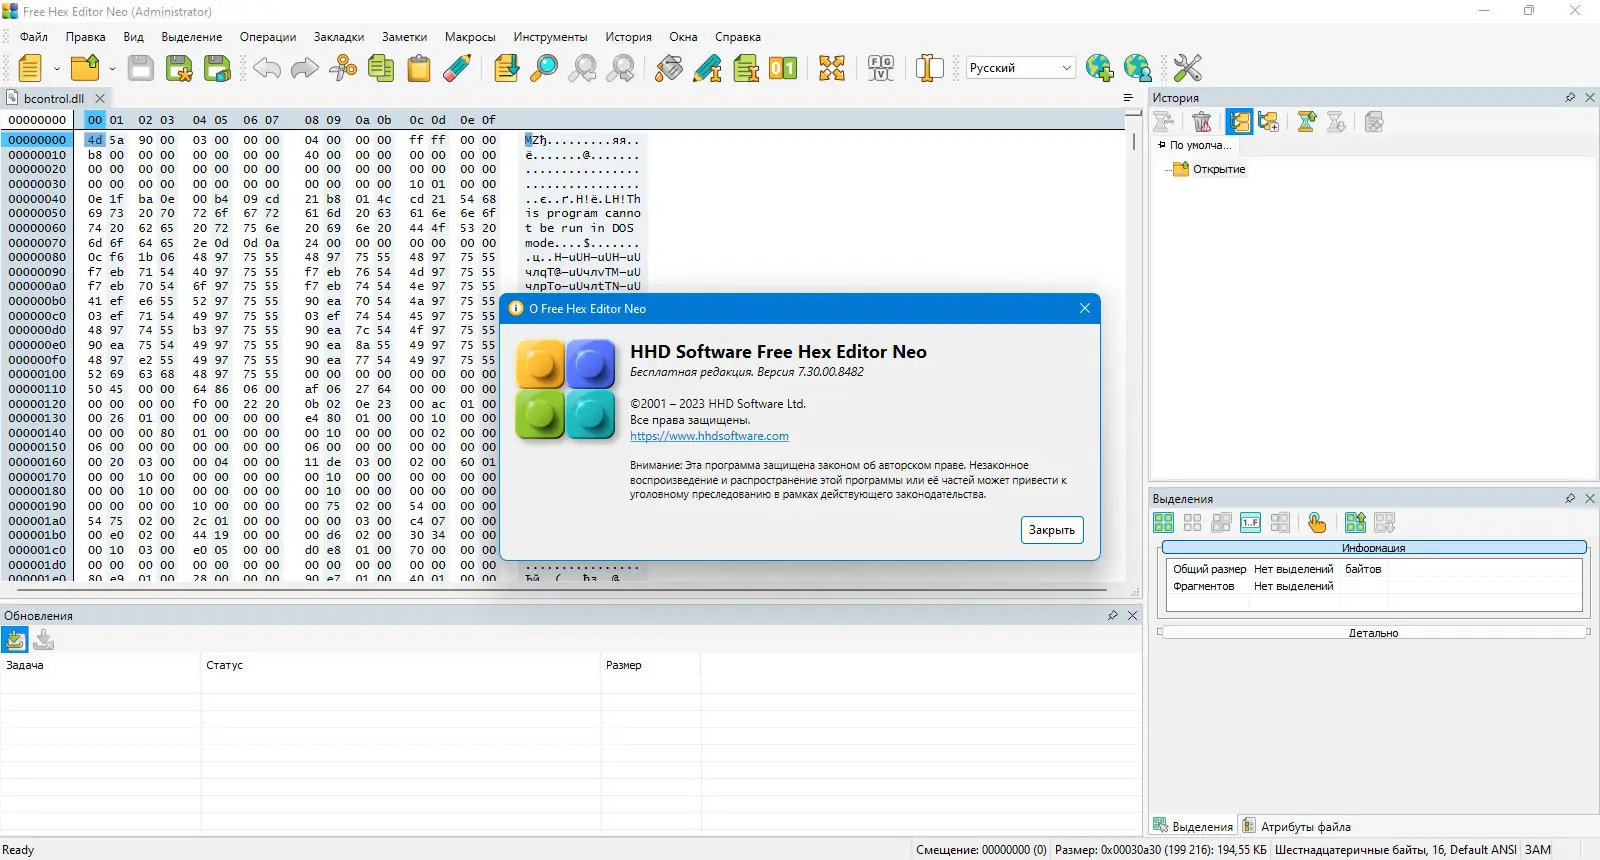1600x860 pixels.
Task: Click the 1..F range icon in Selections
Action: 1250,523
